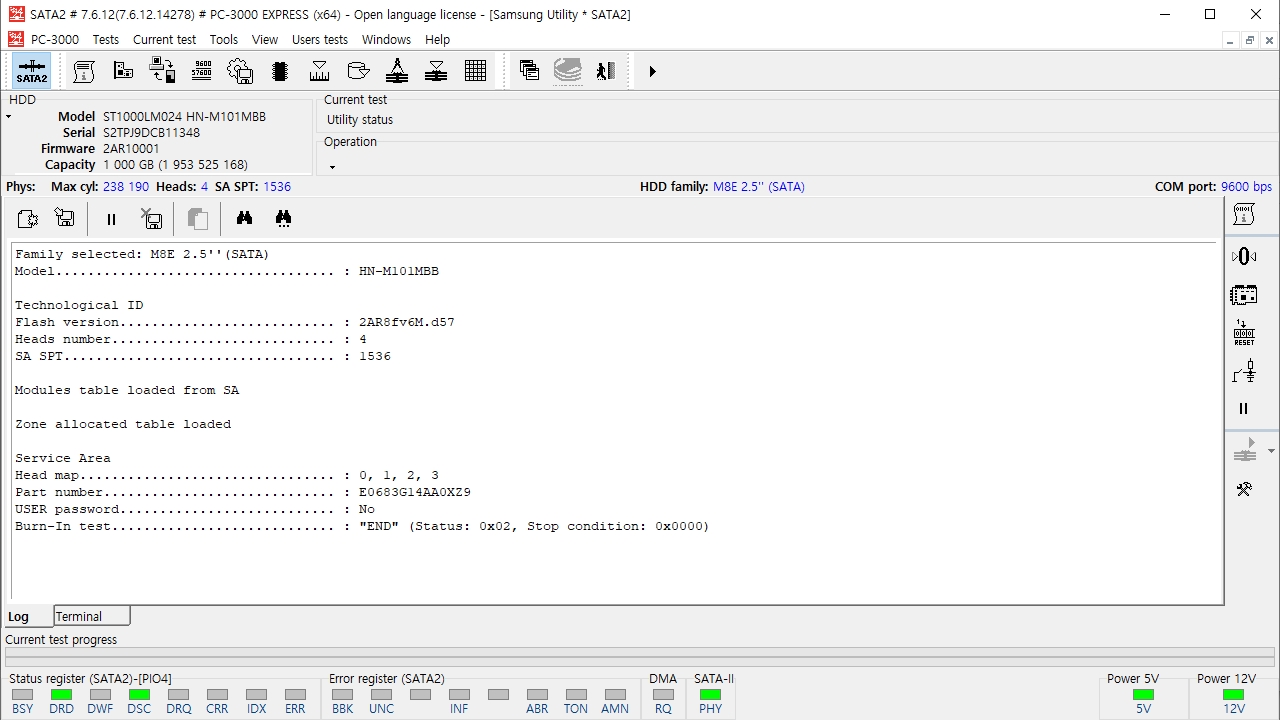Select the Log tab
This screenshot has width=1280, height=720.
tap(27, 616)
